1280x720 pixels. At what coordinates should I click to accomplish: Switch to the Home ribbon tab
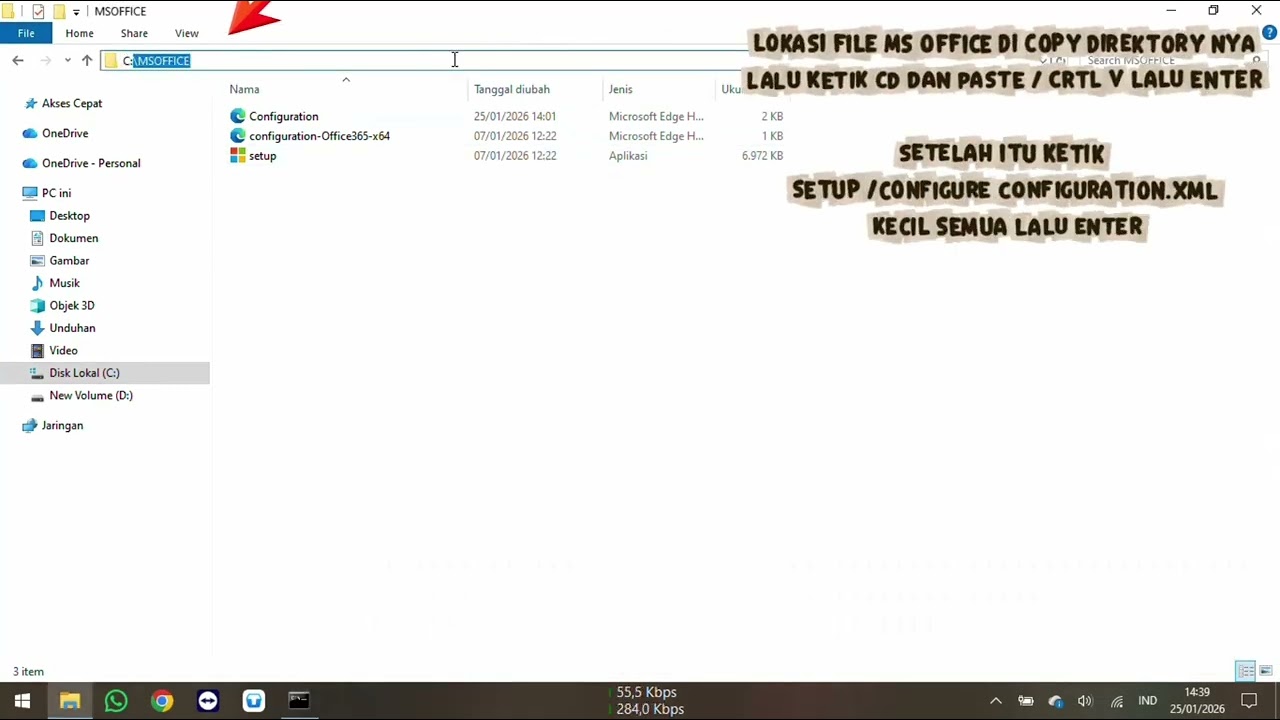point(79,33)
